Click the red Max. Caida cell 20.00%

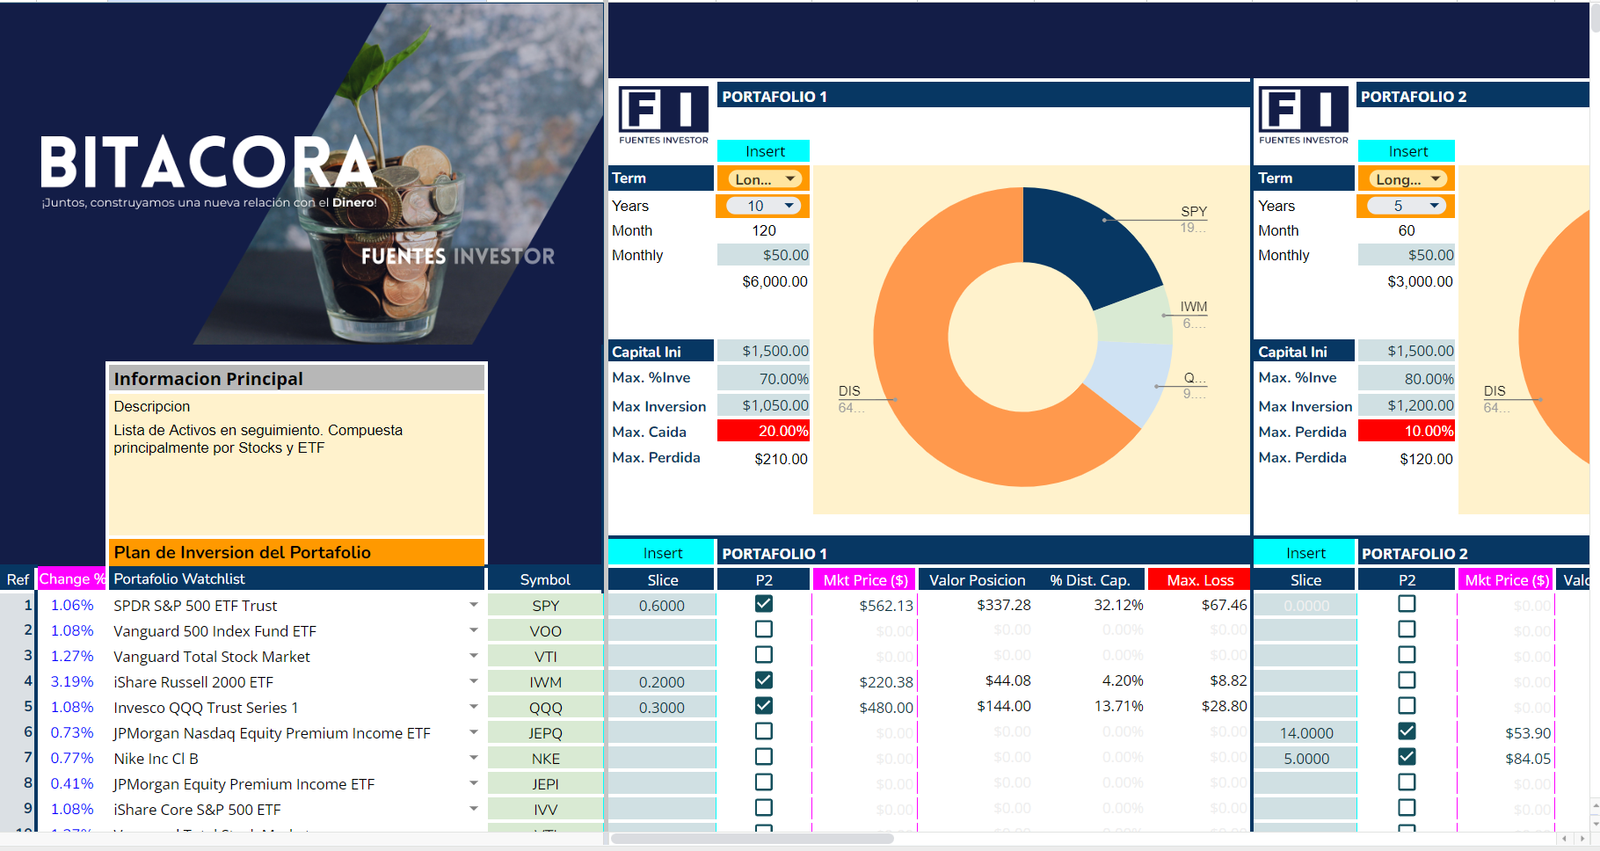click(x=764, y=431)
